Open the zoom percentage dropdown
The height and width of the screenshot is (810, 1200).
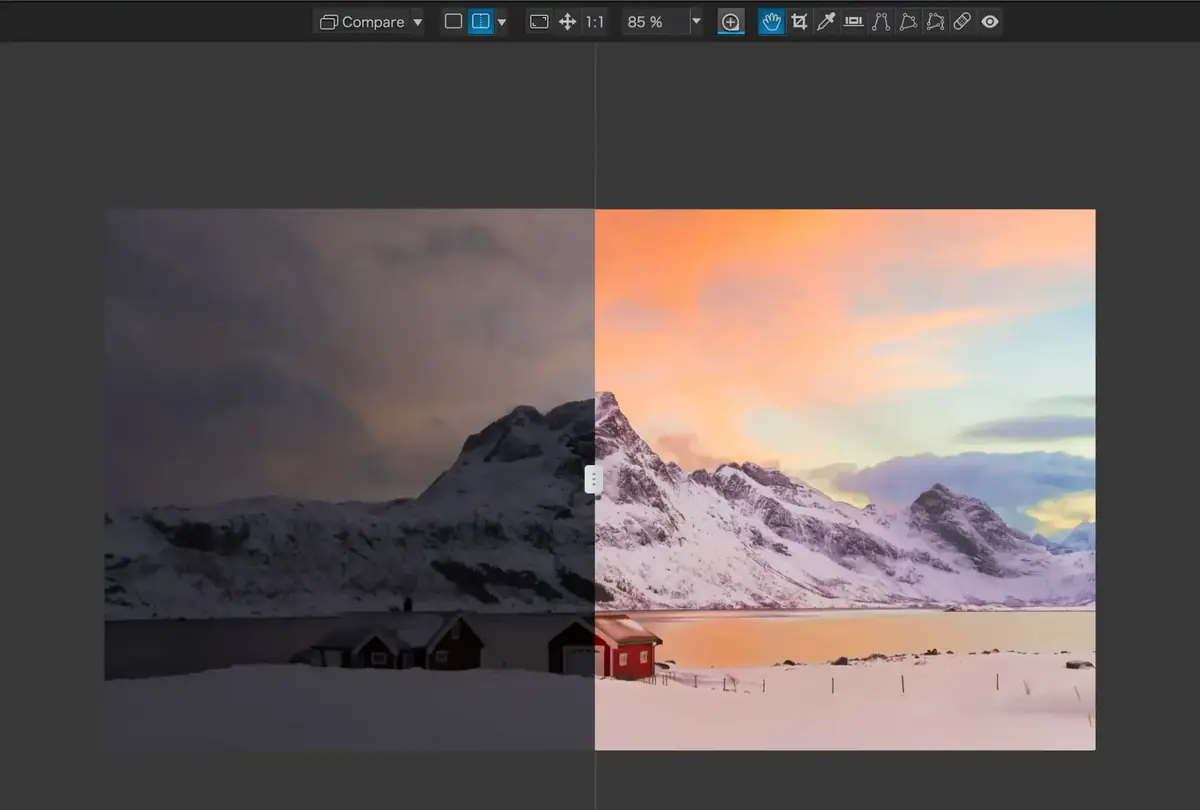pyautogui.click(x=696, y=21)
